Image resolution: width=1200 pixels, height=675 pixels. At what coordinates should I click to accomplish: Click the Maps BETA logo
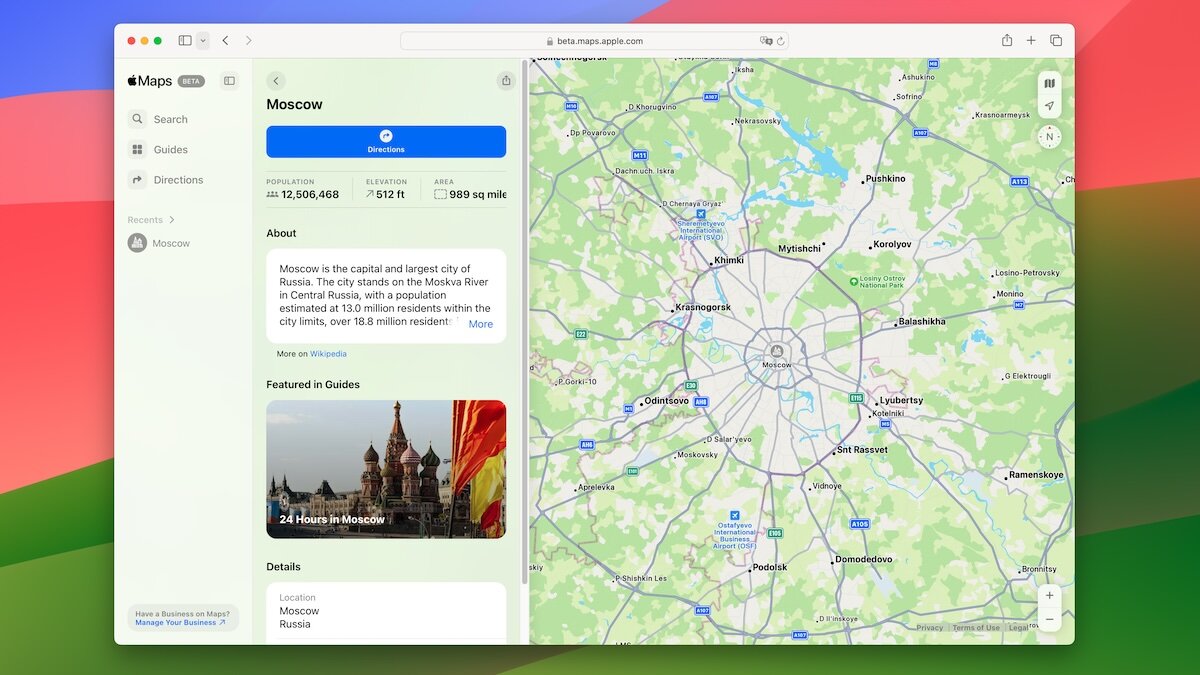pyautogui.click(x=166, y=81)
